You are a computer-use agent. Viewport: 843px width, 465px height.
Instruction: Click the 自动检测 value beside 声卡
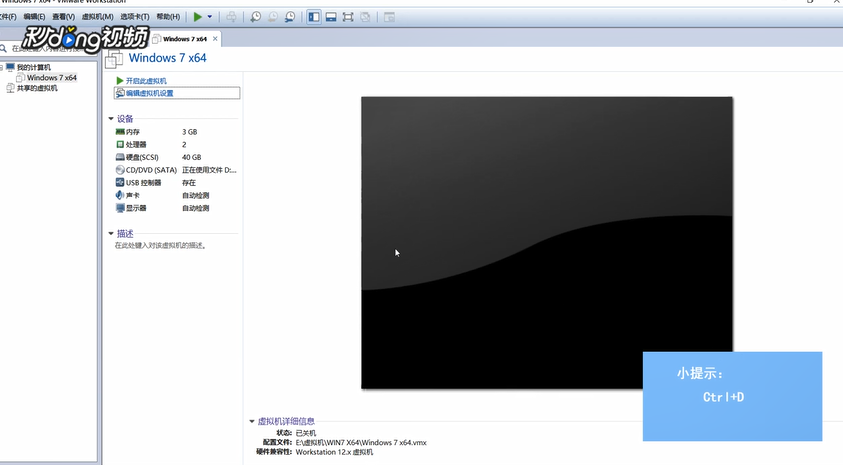(195, 196)
